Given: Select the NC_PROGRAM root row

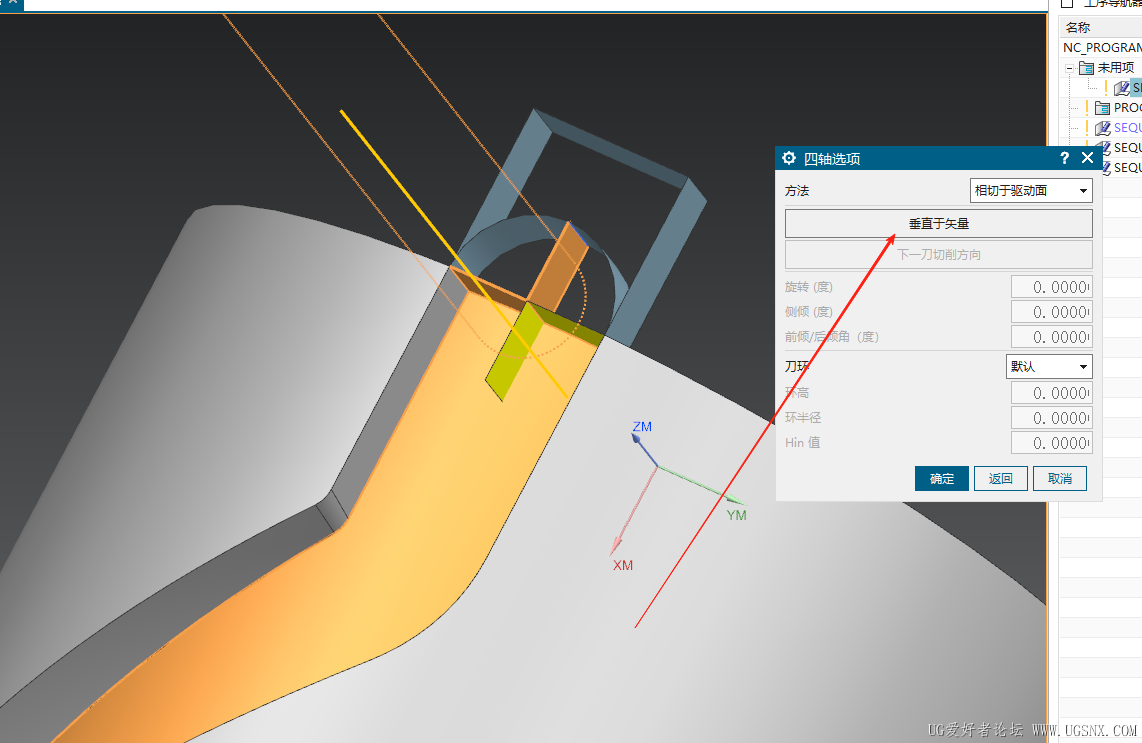Looking at the screenshot, I should pos(1102,47).
